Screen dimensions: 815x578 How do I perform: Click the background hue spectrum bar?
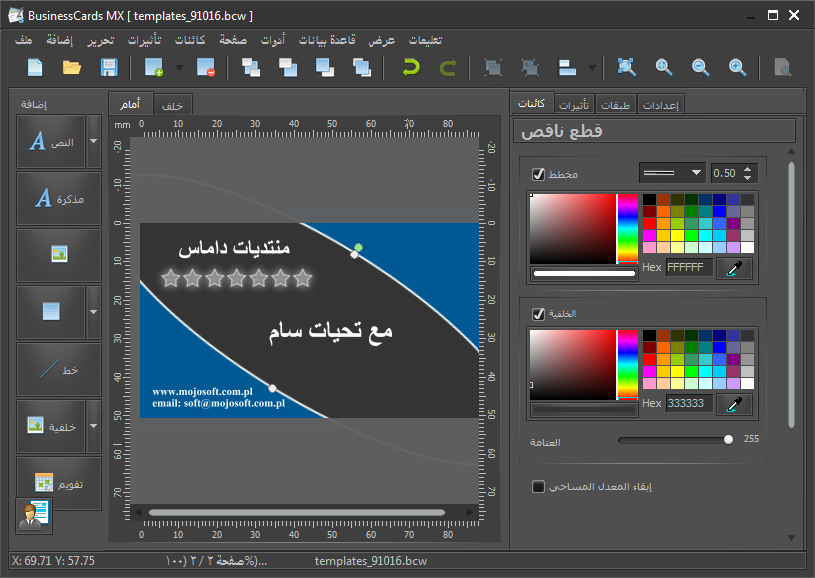pyautogui.click(x=628, y=365)
